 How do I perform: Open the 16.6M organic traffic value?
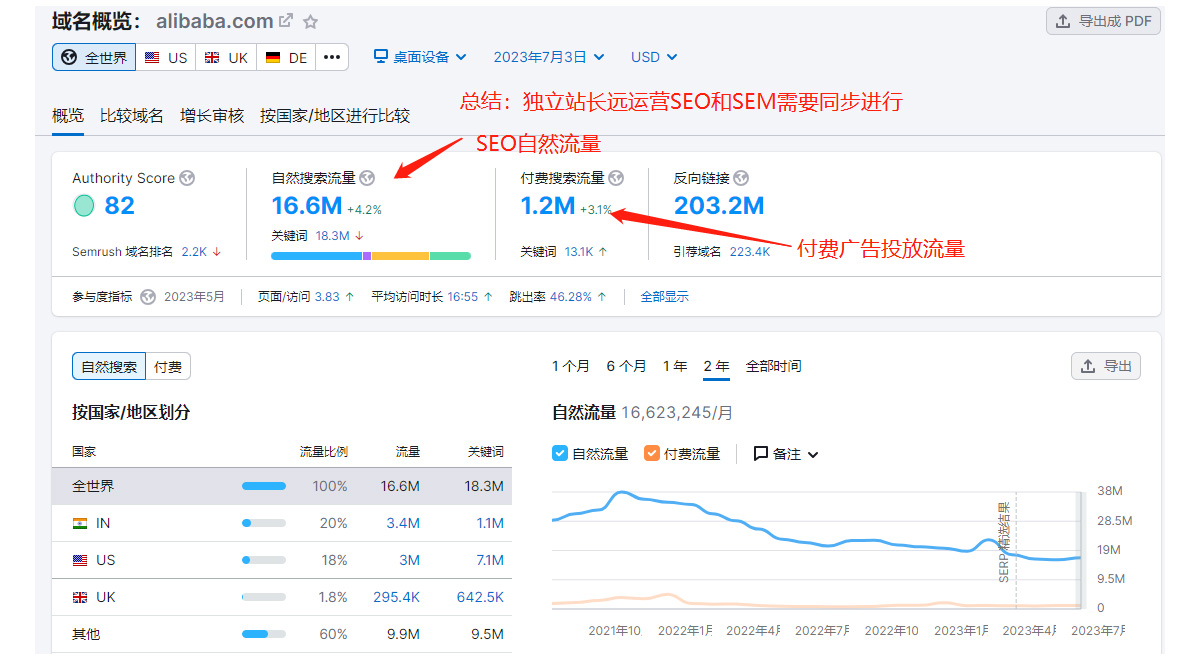307,206
